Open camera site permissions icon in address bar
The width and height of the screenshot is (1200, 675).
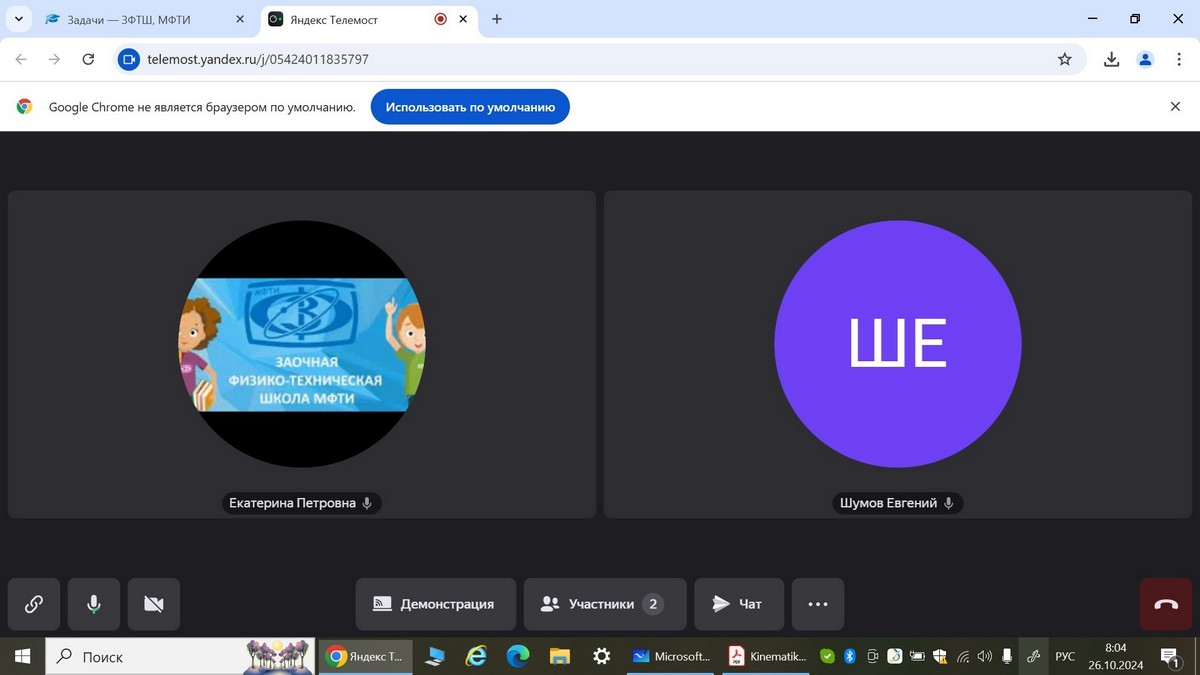pos(128,59)
